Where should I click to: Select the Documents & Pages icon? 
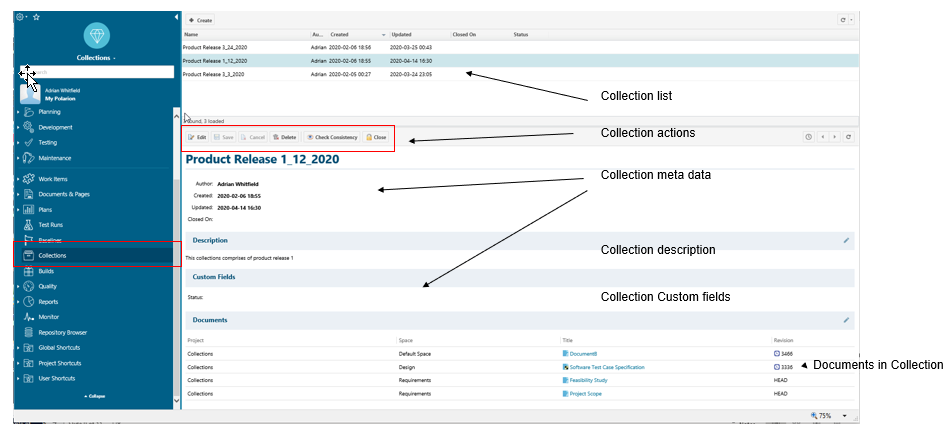point(28,195)
